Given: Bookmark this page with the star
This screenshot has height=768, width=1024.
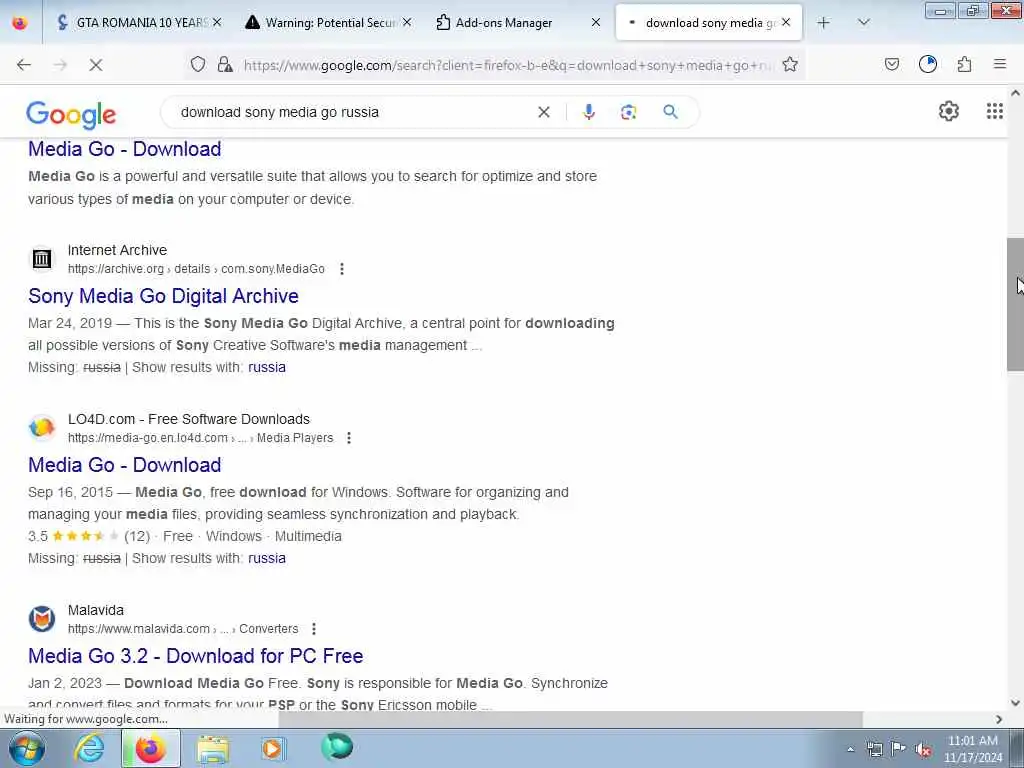Looking at the screenshot, I should click(x=790, y=64).
